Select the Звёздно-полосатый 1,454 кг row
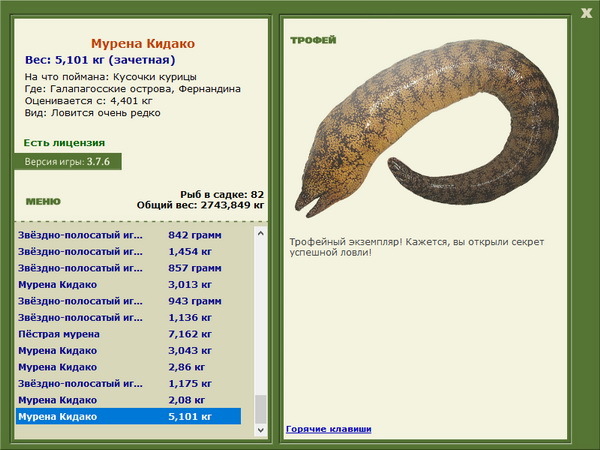Image resolution: width=600 pixels, height=450 pixels. [129, 251]
